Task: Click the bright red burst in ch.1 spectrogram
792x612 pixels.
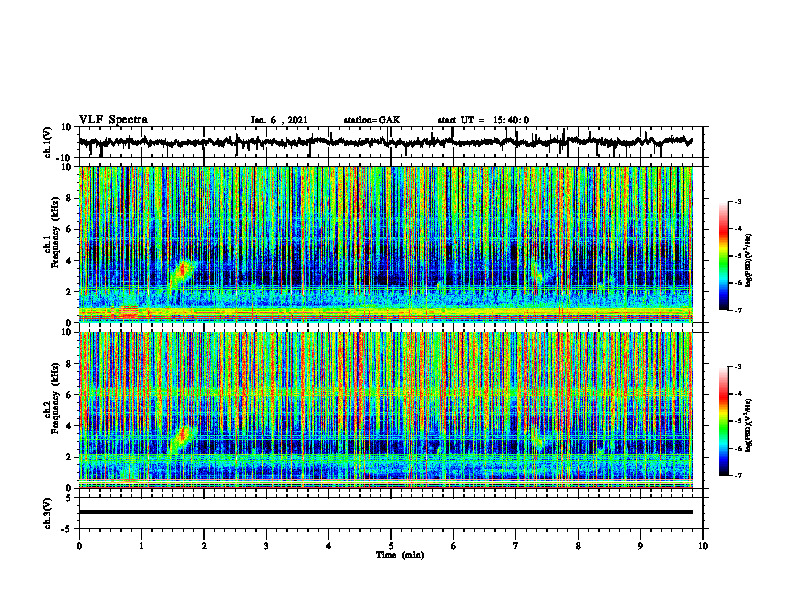Action: pos(182,271)
